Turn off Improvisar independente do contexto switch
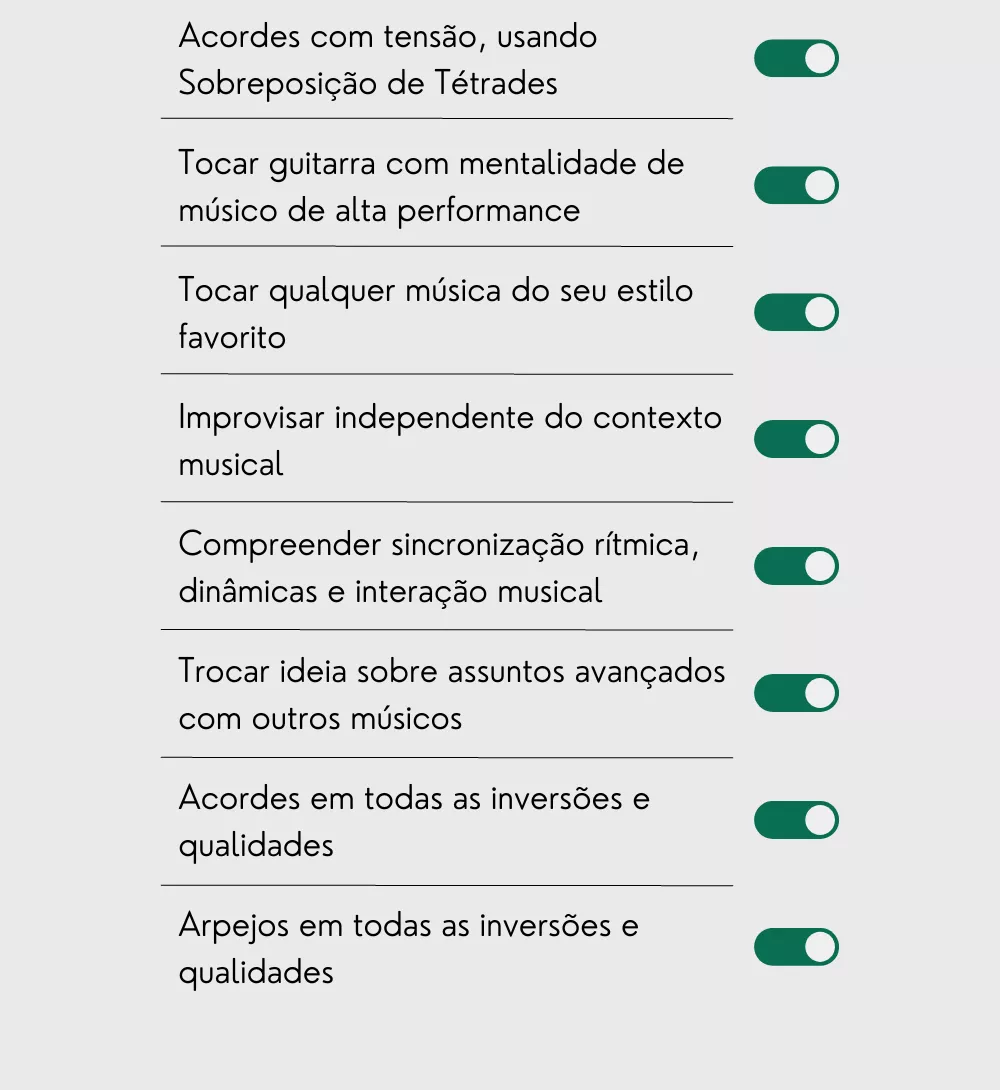1000x1090 pixels. [796, 440]
